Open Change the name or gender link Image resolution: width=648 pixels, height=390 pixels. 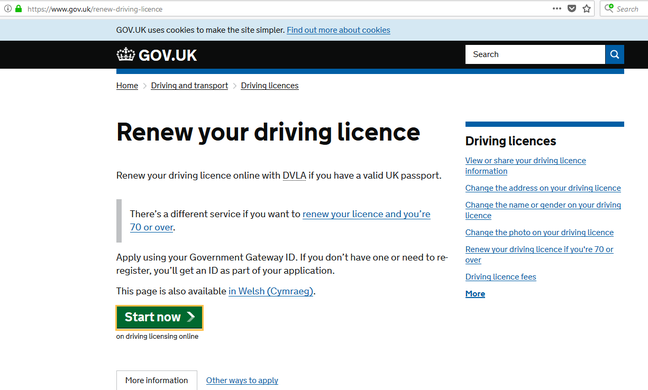tap(543, 210)
